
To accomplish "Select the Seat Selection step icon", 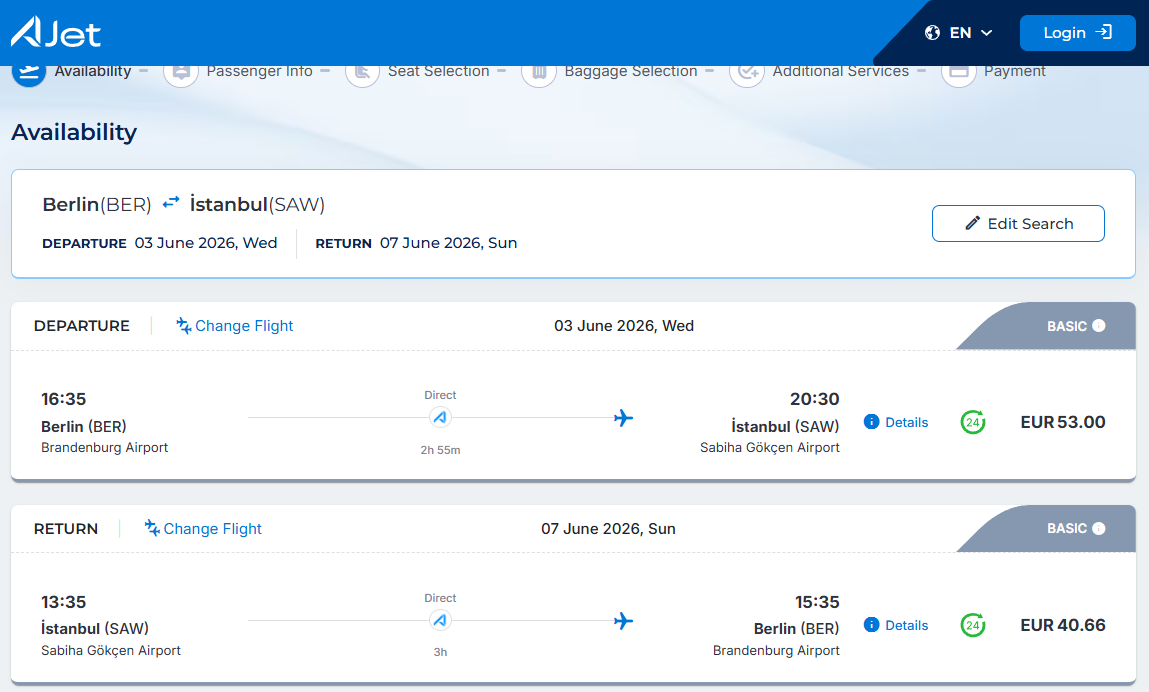I will pyautogui.click(x=362, y=73).
